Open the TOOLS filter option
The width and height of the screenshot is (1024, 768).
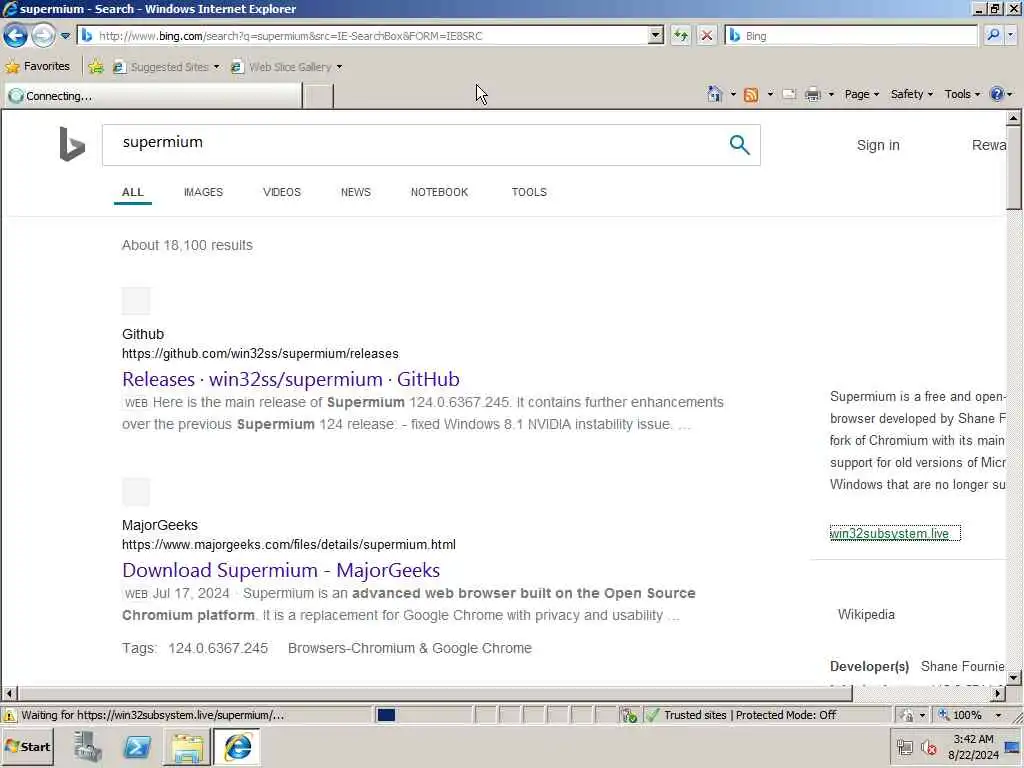(529, 192)
